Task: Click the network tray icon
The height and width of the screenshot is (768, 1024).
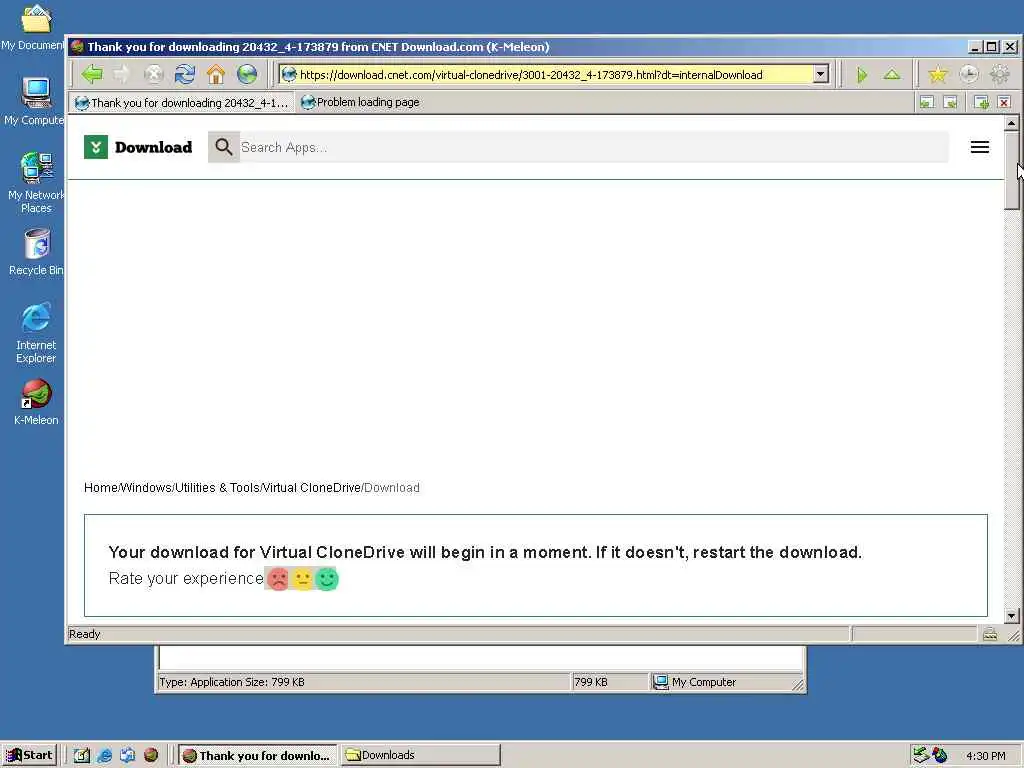Action: click(921, 755)
